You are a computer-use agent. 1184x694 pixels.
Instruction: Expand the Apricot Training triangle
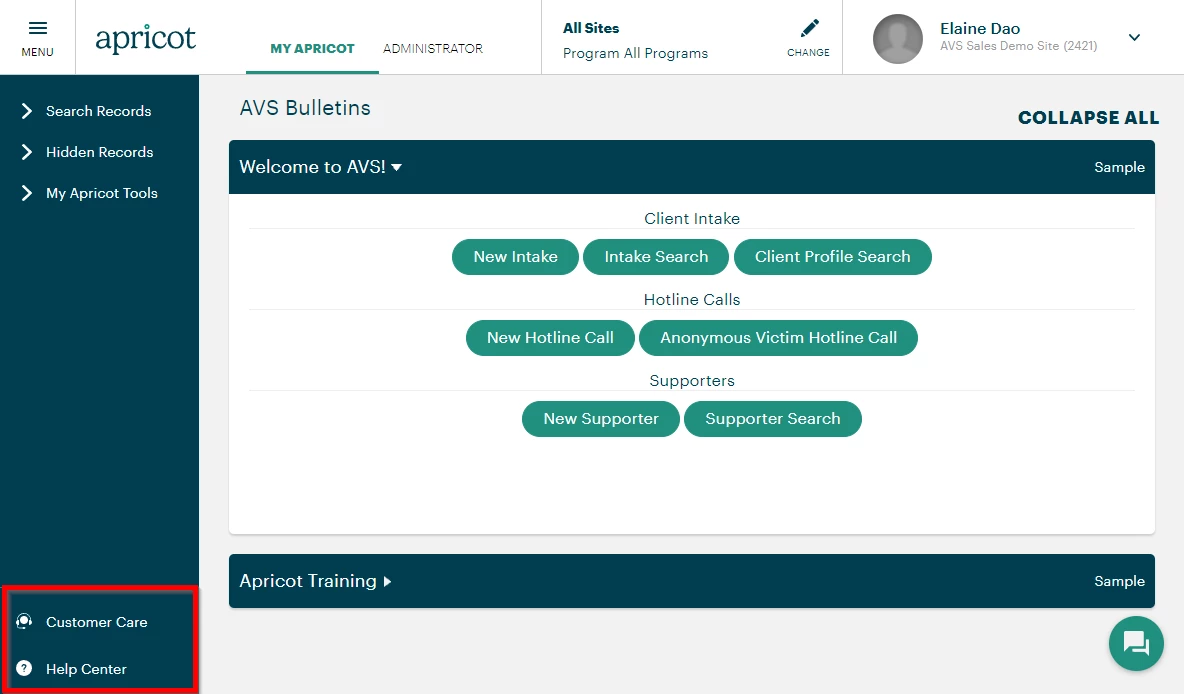coord(387,581)
